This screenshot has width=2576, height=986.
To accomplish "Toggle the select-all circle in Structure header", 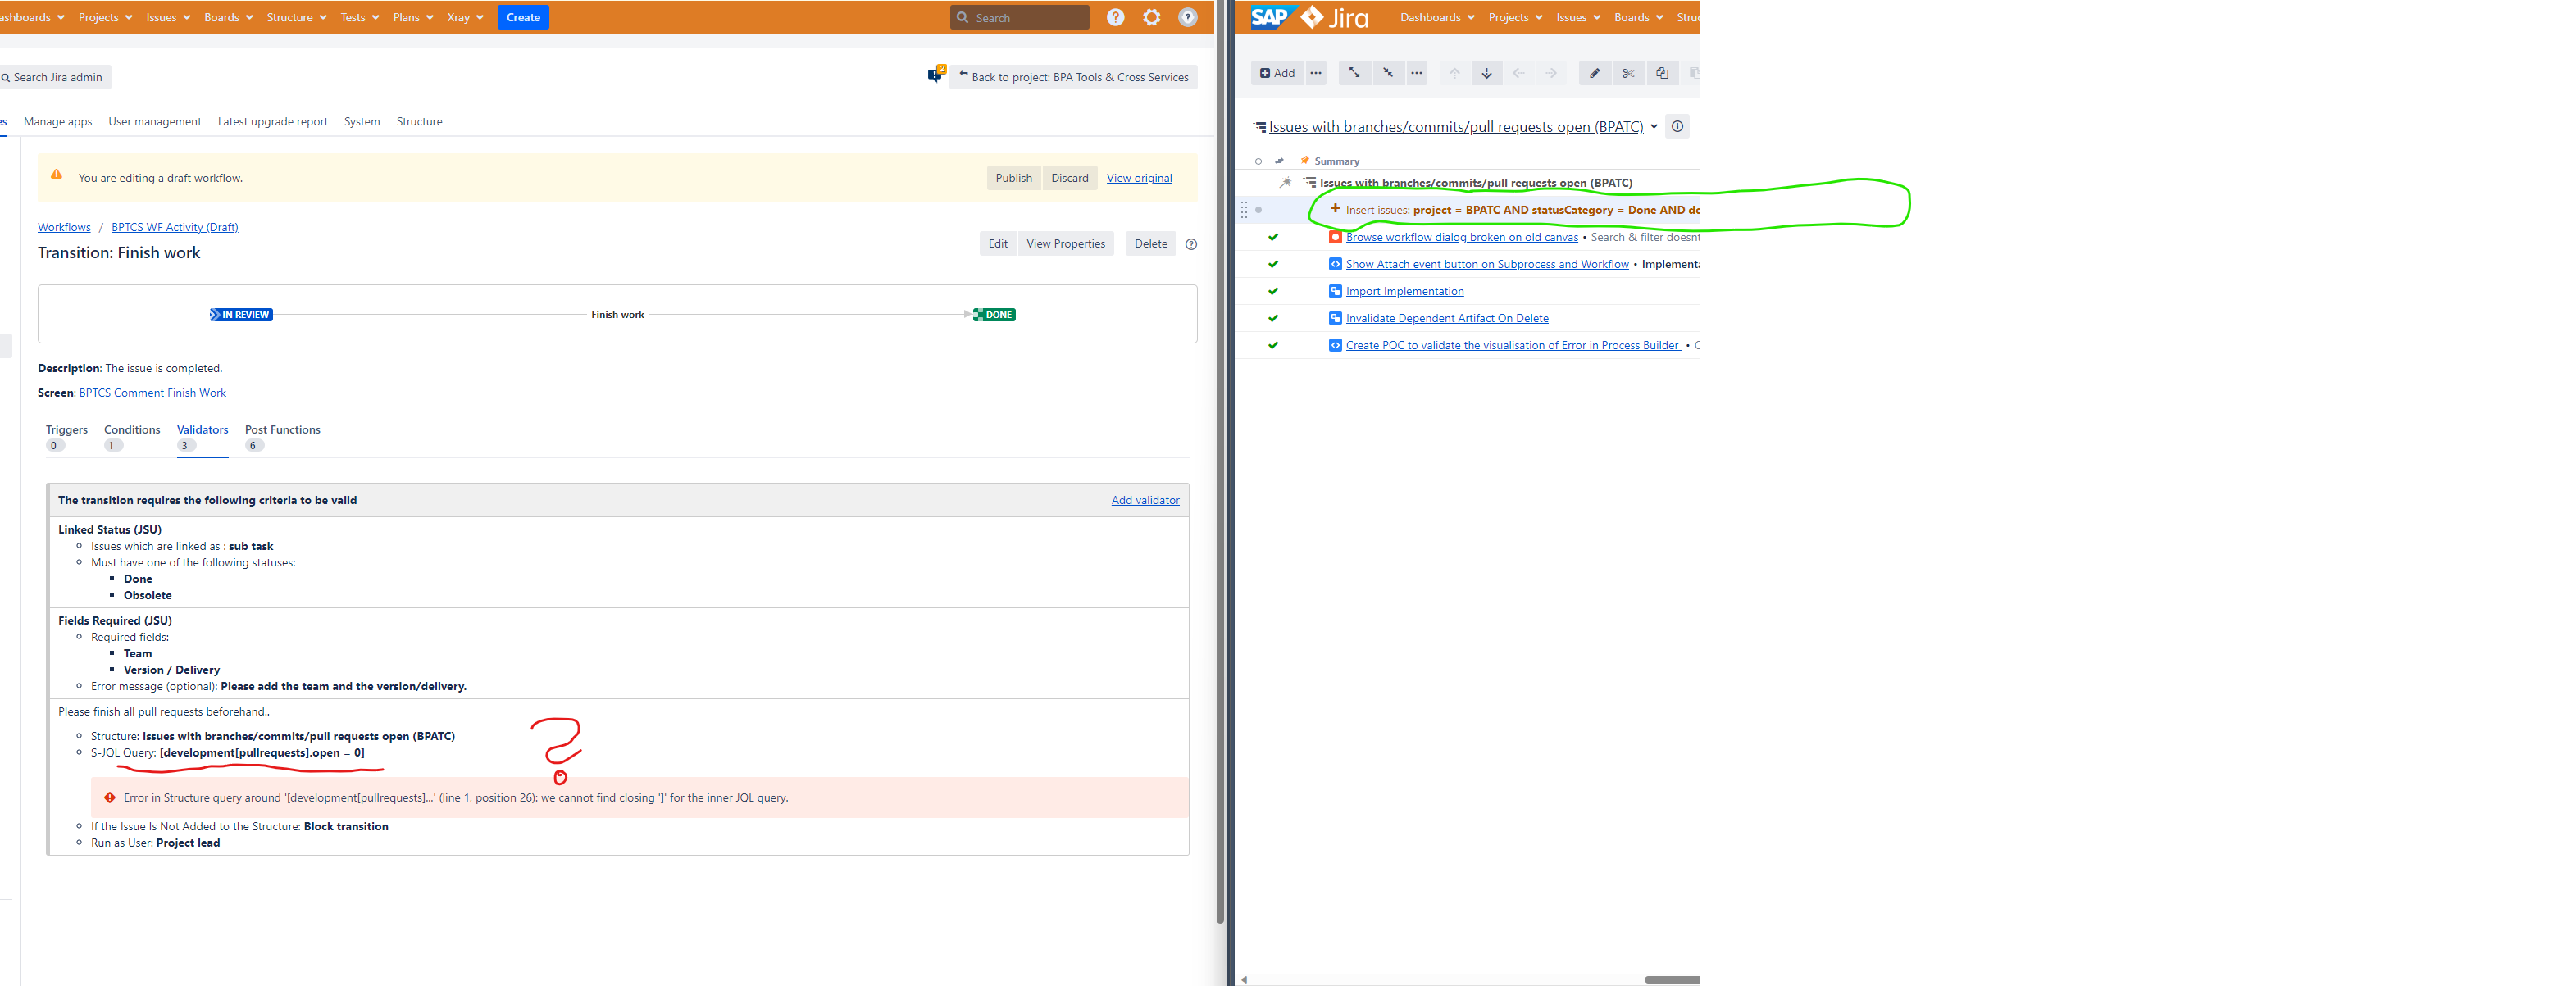I will pyautogui.click(x=1258, y=161).
